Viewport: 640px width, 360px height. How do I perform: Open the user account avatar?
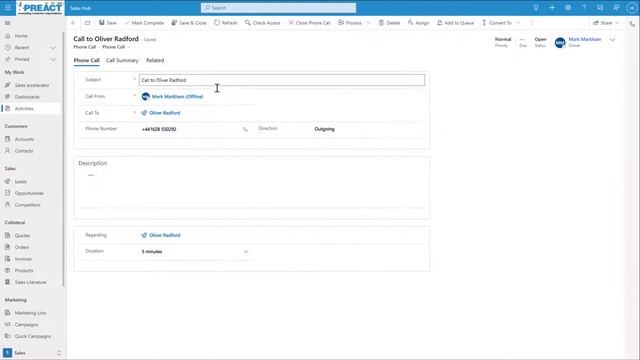click(631, 8)
